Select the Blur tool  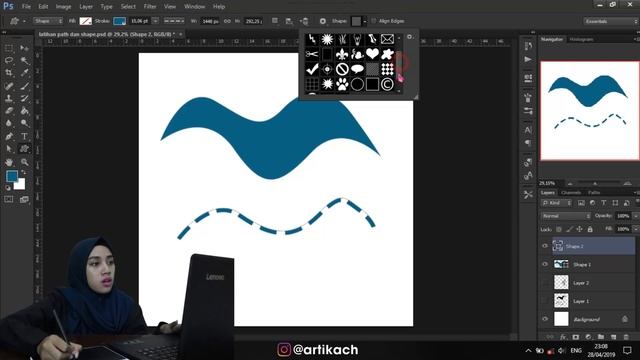9,123
